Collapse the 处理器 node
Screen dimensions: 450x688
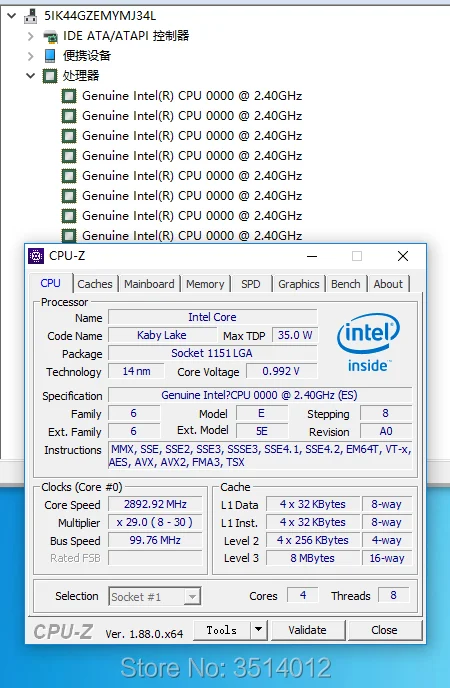tap(30, 75)
